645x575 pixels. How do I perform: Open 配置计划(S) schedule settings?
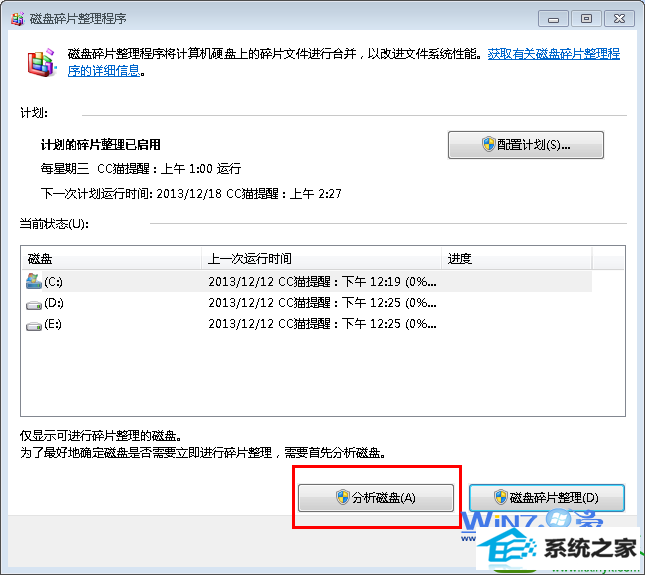pos(525,145)
